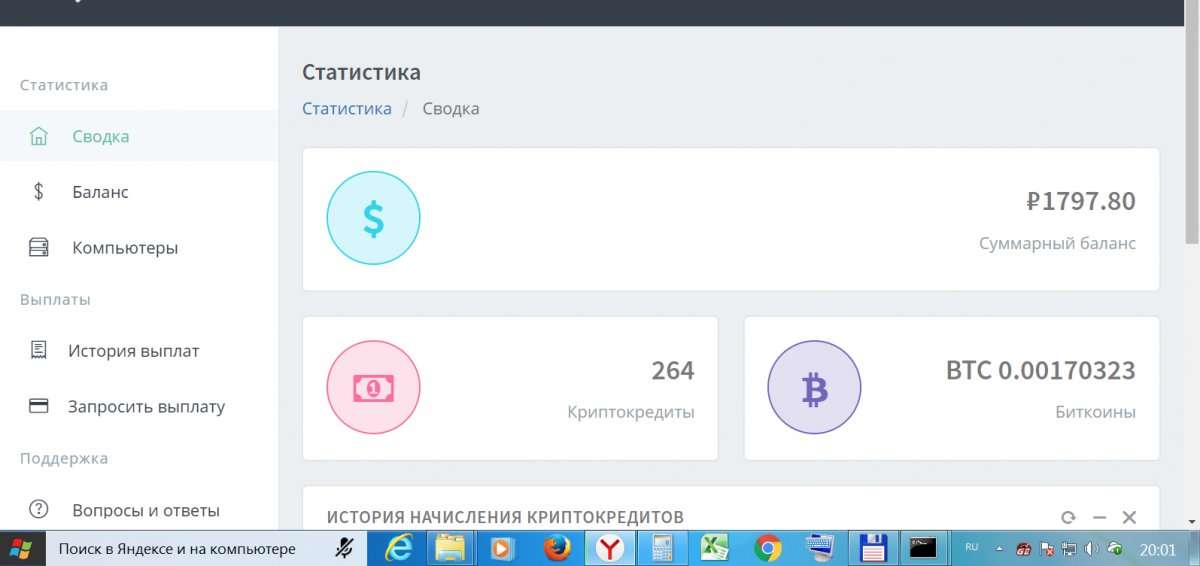Click the Поддержка sidebar section header
The width and height of the screenshot is (1200, 566).
(x=64, y=458)
